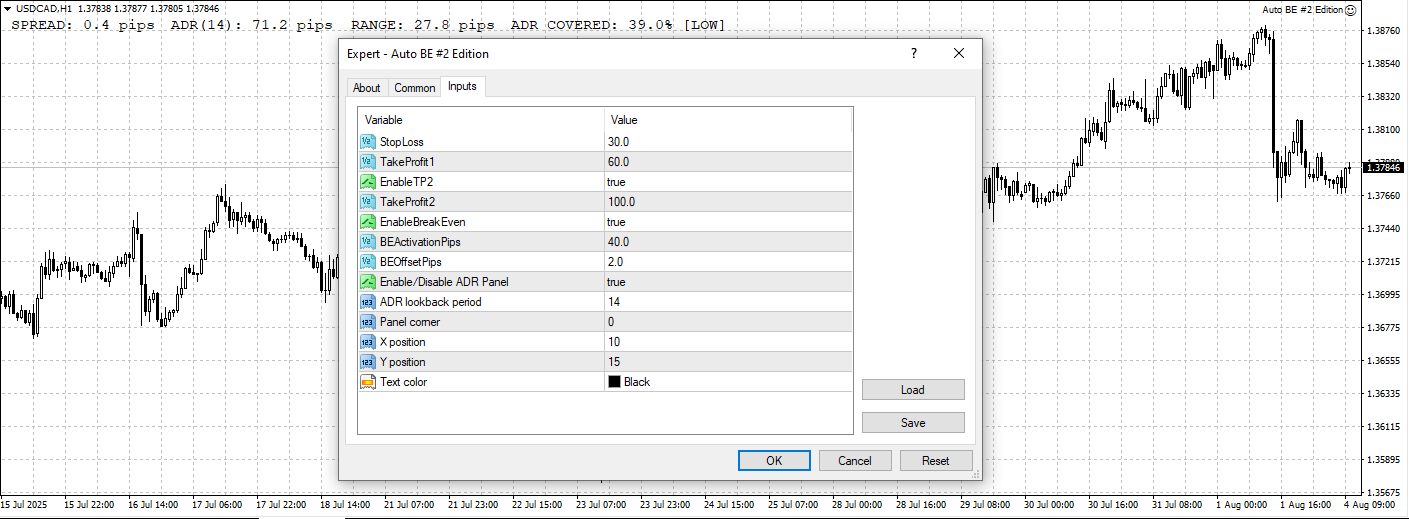1409x519 pixels.
Task: Select the Y position value 15
Action: tap(614, 362)
